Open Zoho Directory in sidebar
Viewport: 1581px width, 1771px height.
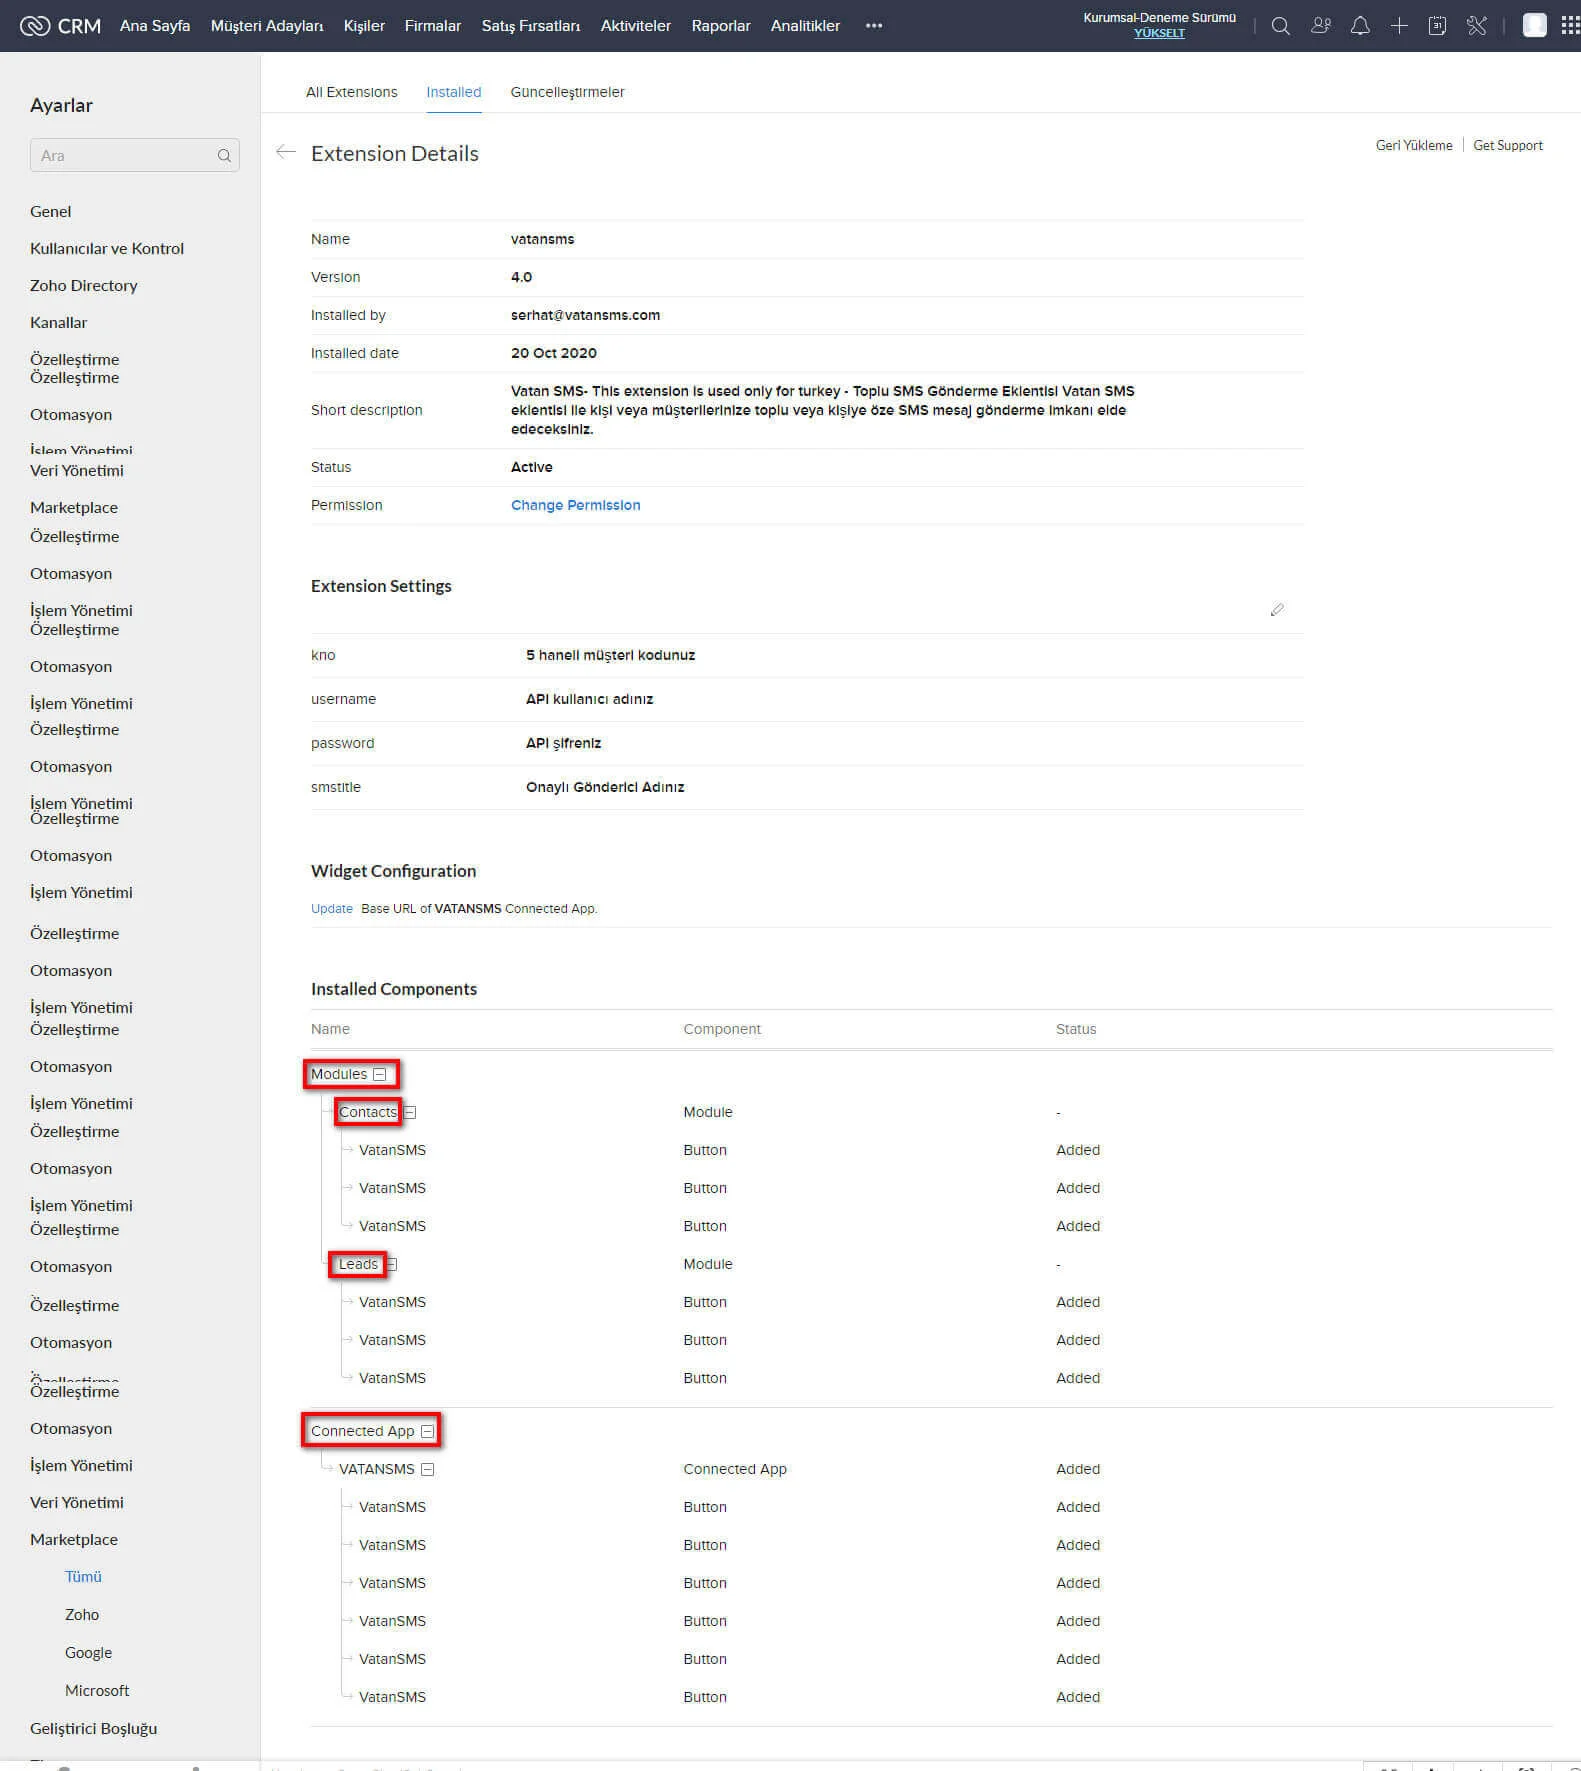pos(84,285)
